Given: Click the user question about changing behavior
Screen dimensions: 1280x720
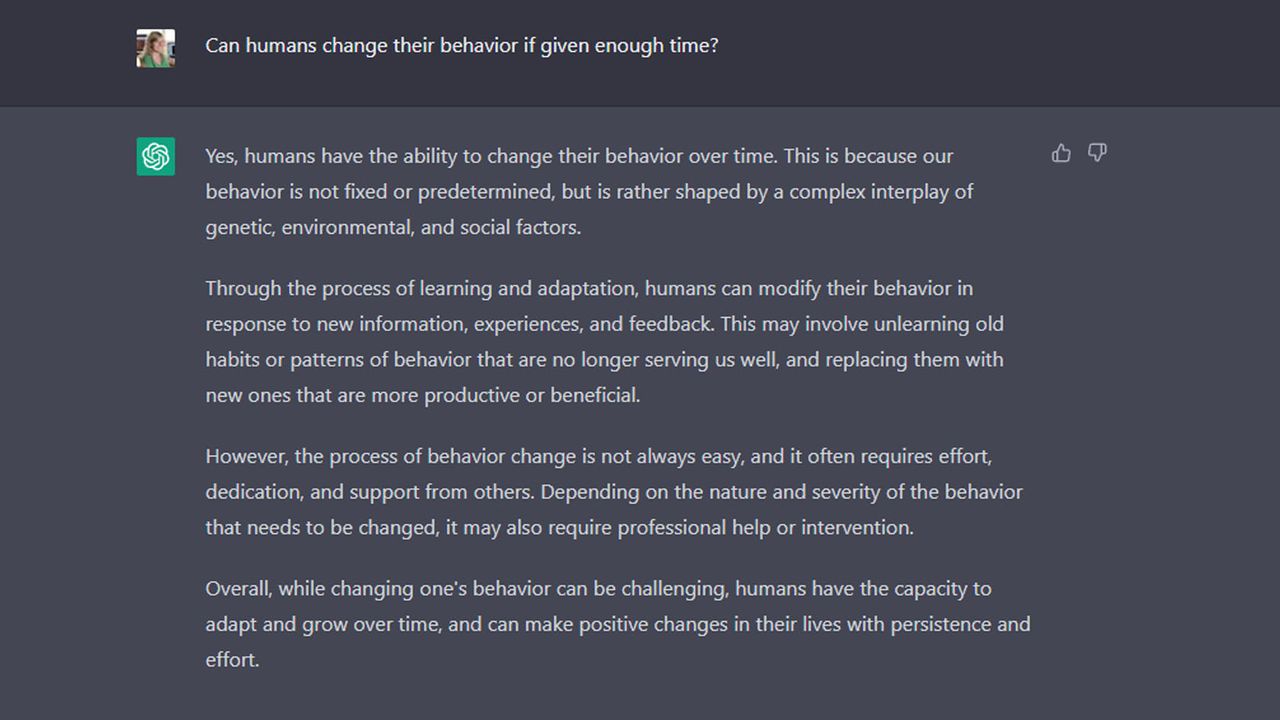Looking at the screenshot, I should point(462,46).
